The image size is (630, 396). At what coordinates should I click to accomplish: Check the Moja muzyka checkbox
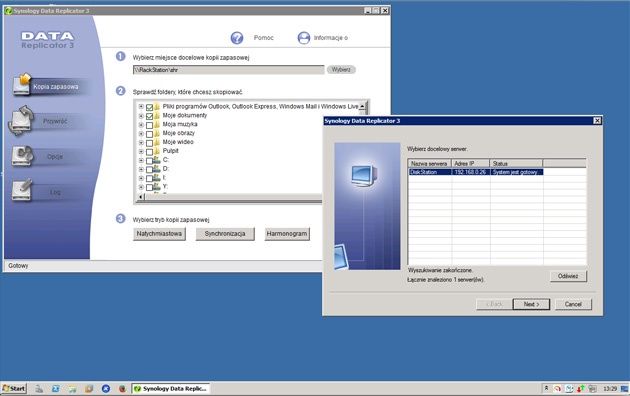[x=149, y=125]
